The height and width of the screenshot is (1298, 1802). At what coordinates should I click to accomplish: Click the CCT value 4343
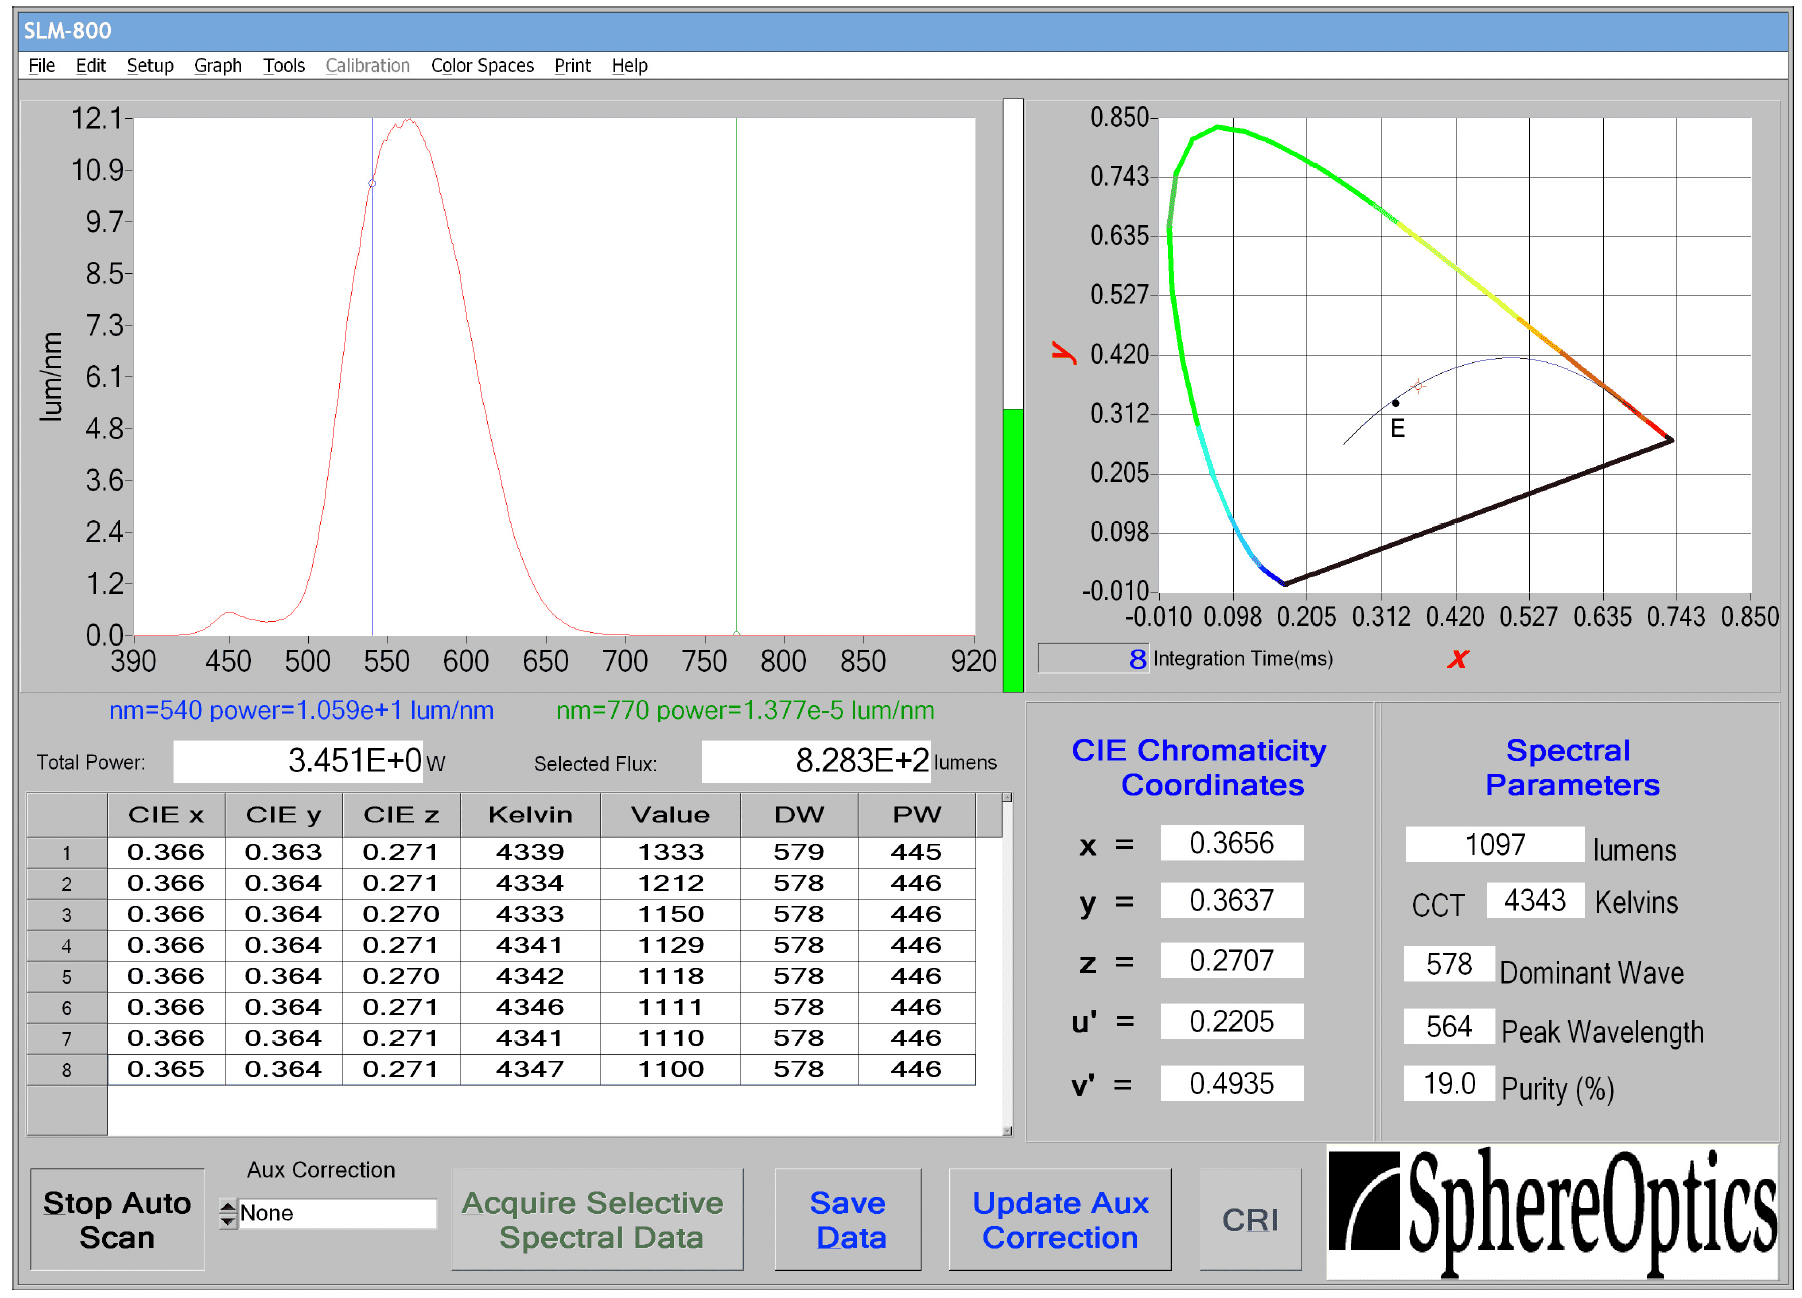[x=1535, y=900]
